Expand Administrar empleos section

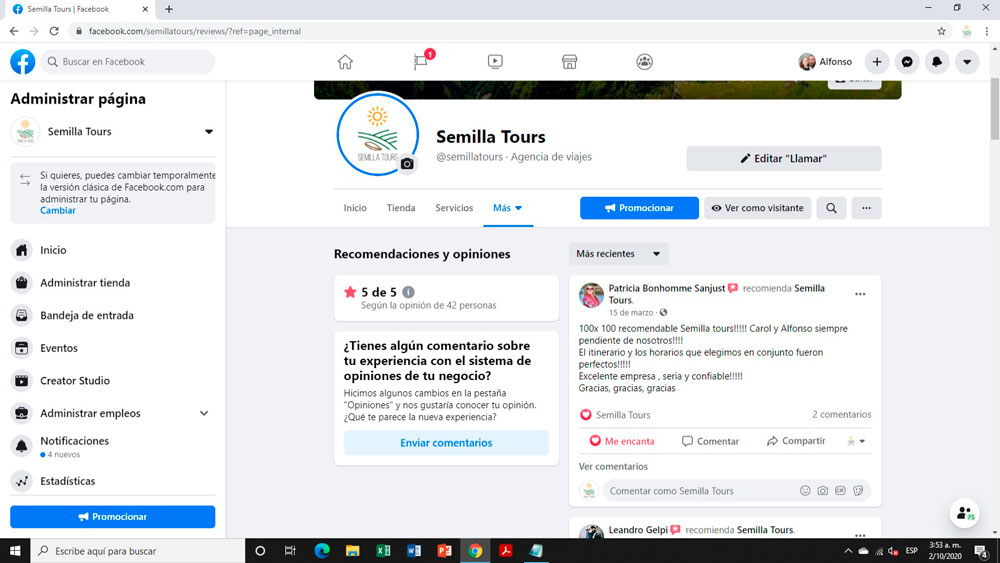(204, 413)
